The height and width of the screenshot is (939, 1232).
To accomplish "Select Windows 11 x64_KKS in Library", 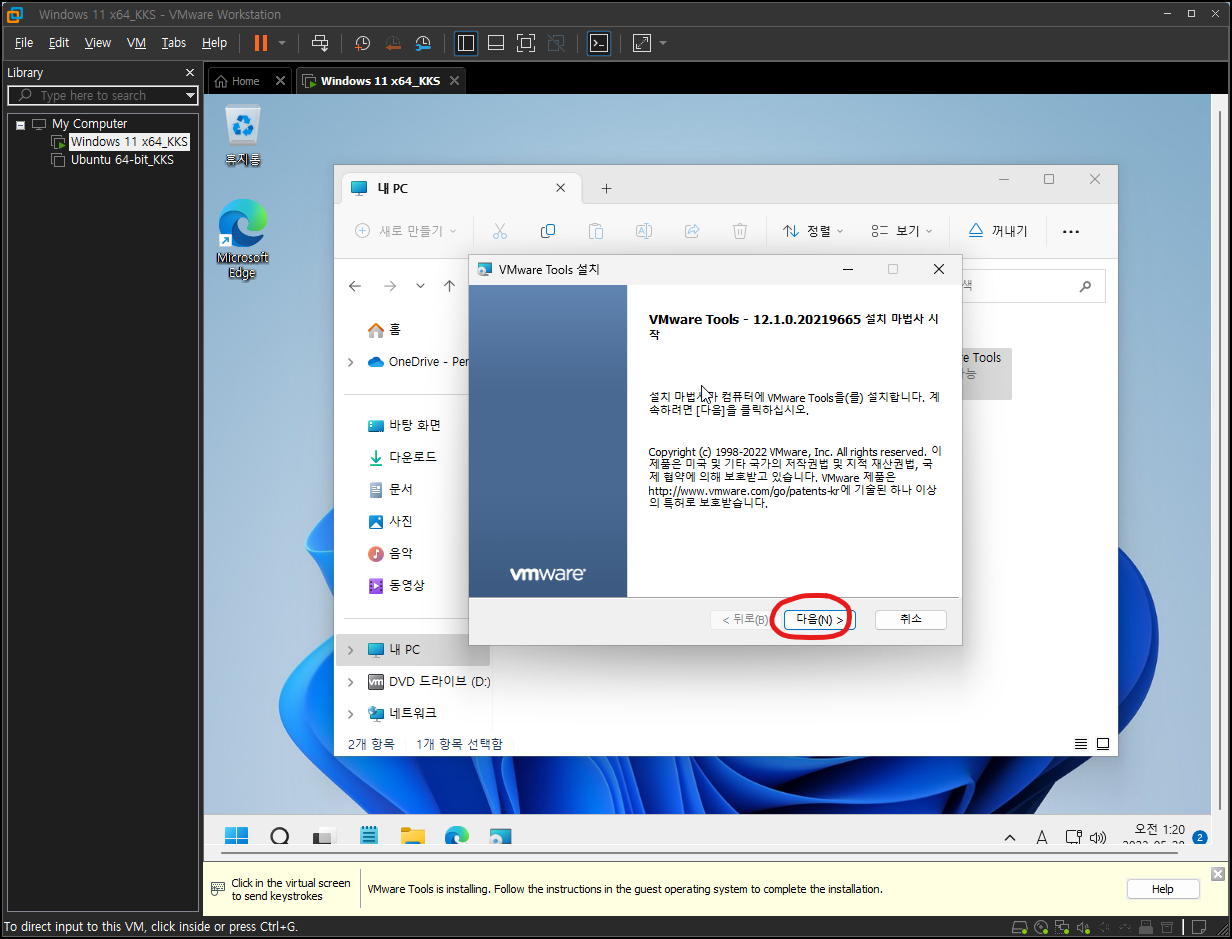I will 129,142.
